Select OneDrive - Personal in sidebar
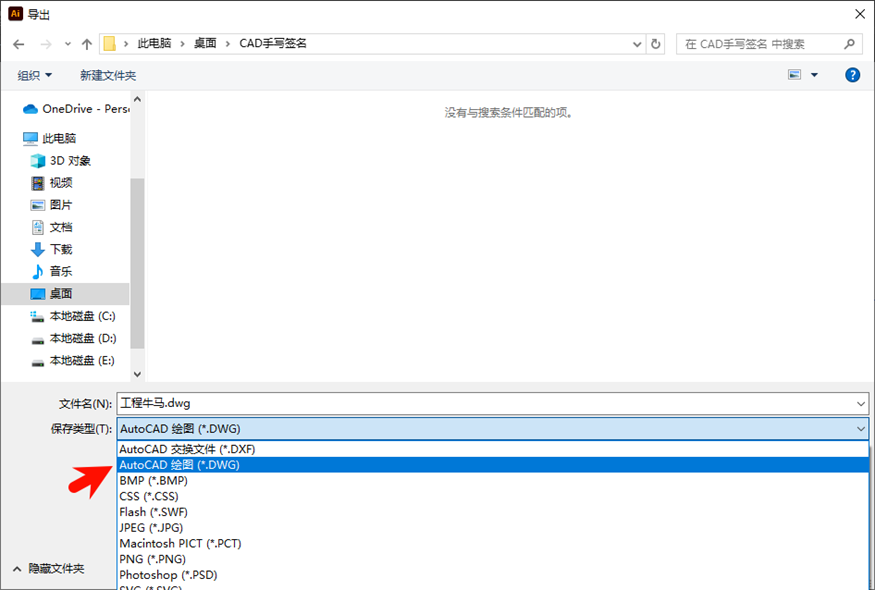 pyautogui.click(x=75, y=109)
